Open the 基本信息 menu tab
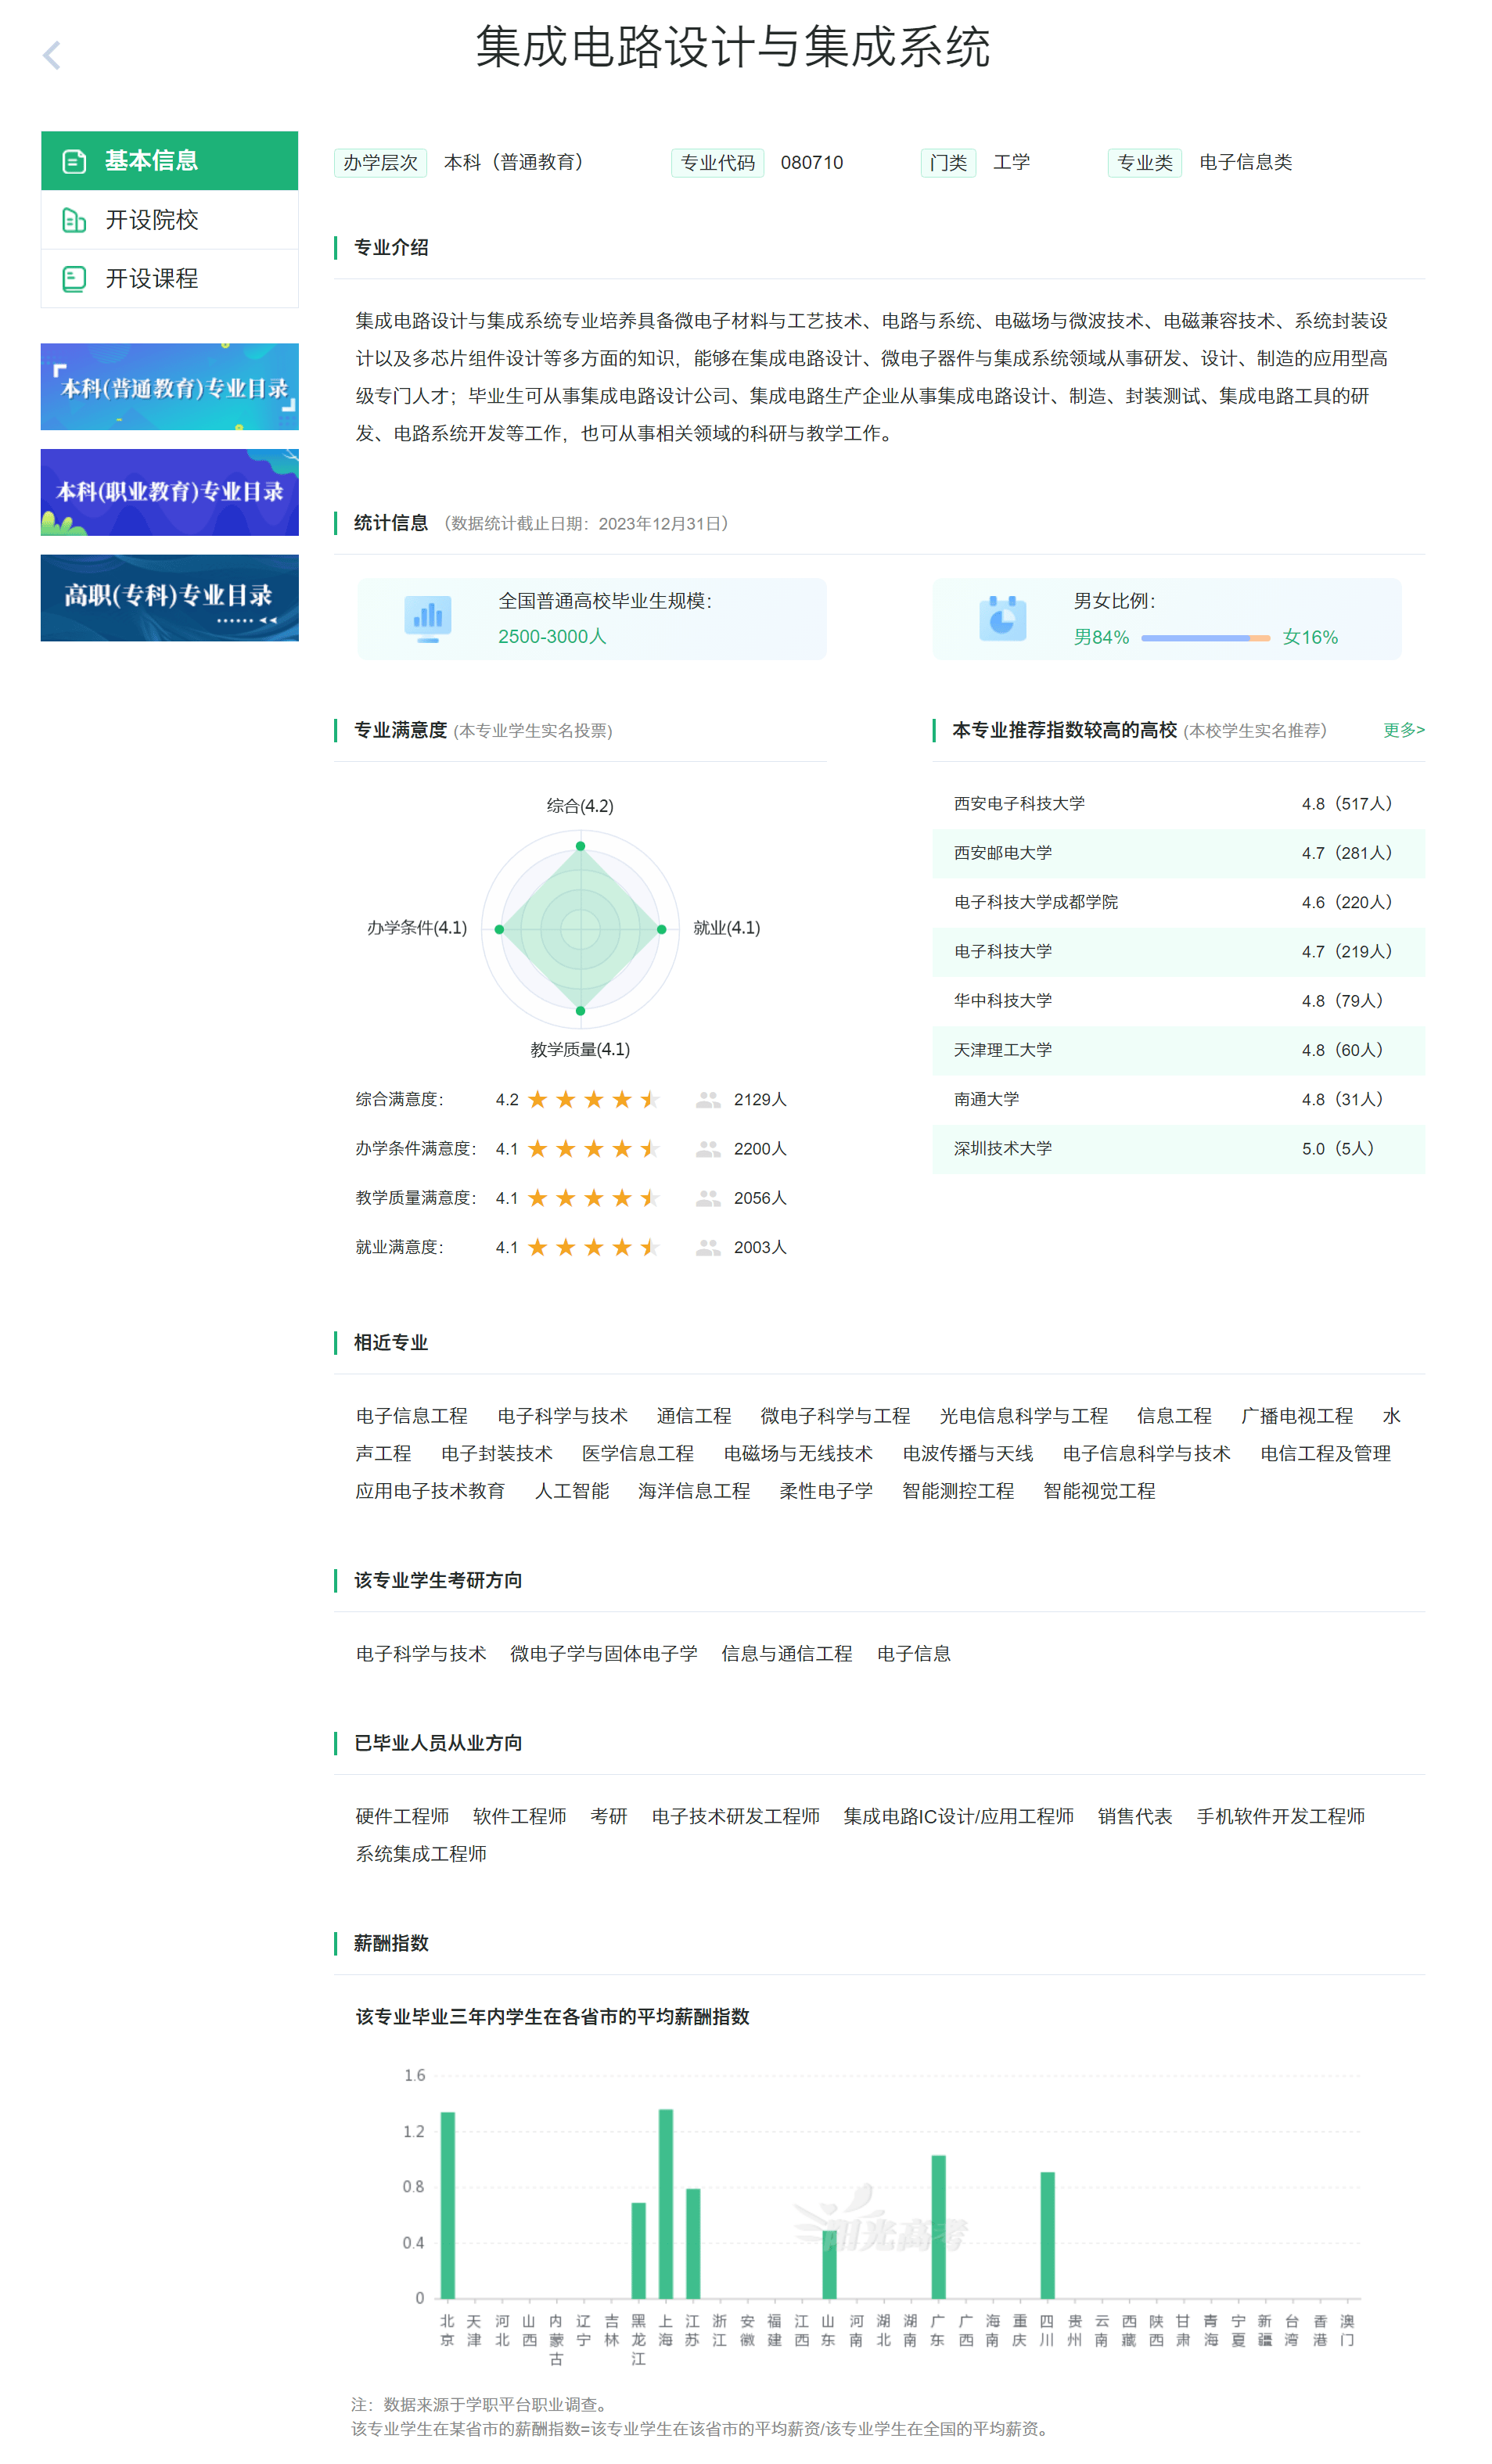Image resolution: width=1492 pixels, height=2464 pixels. pyautogui.click(x=170, y=161)
